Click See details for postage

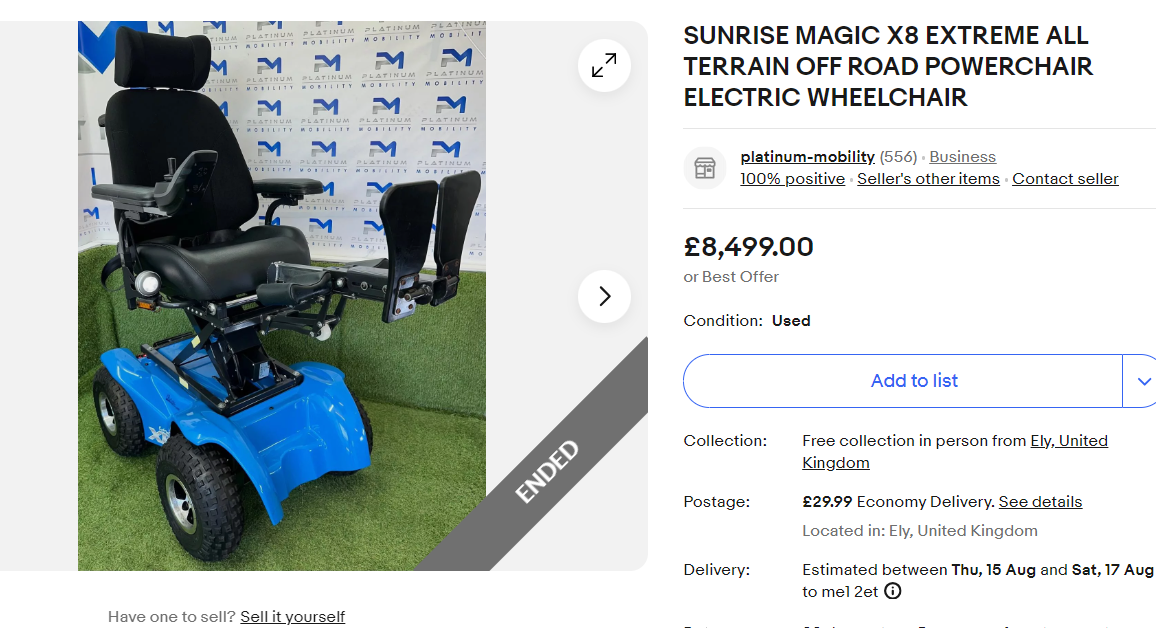coord(1040,502)
